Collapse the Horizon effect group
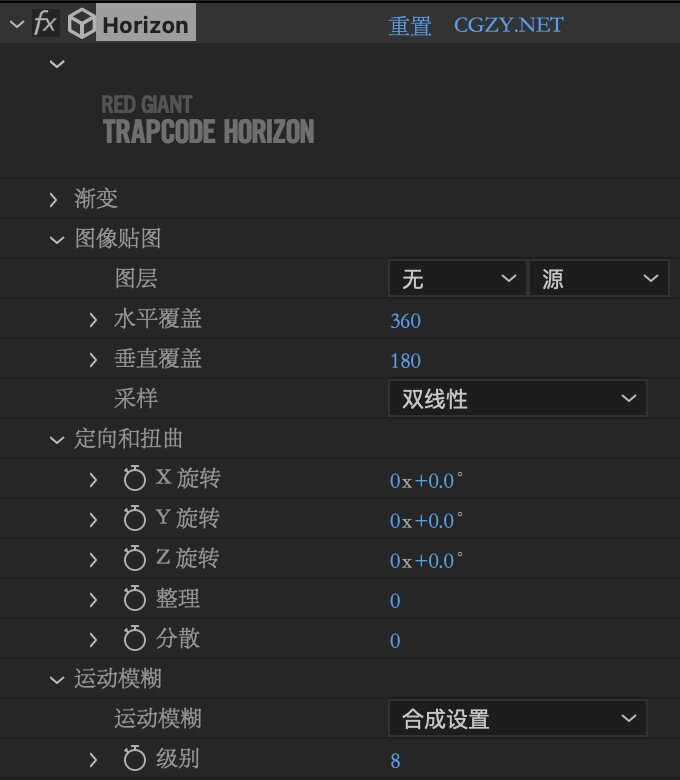Image resolution: width=680 pixels, height=780 pixels. [15, 25]
